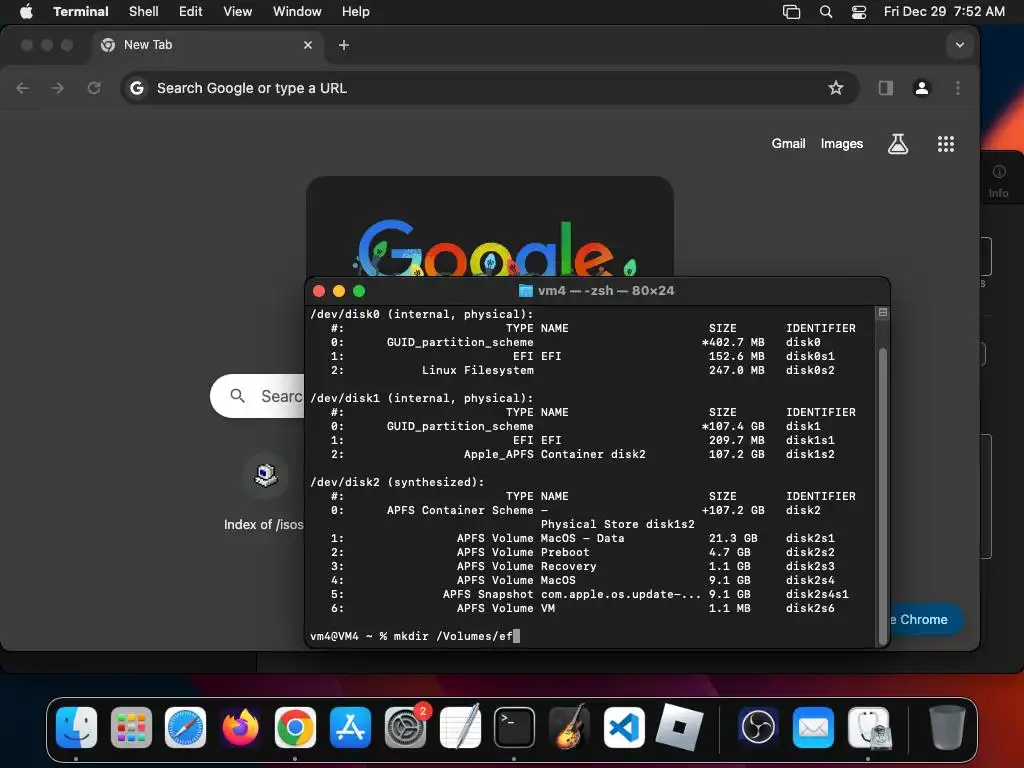Click the mkdir command prompt line

pos(415,636)
